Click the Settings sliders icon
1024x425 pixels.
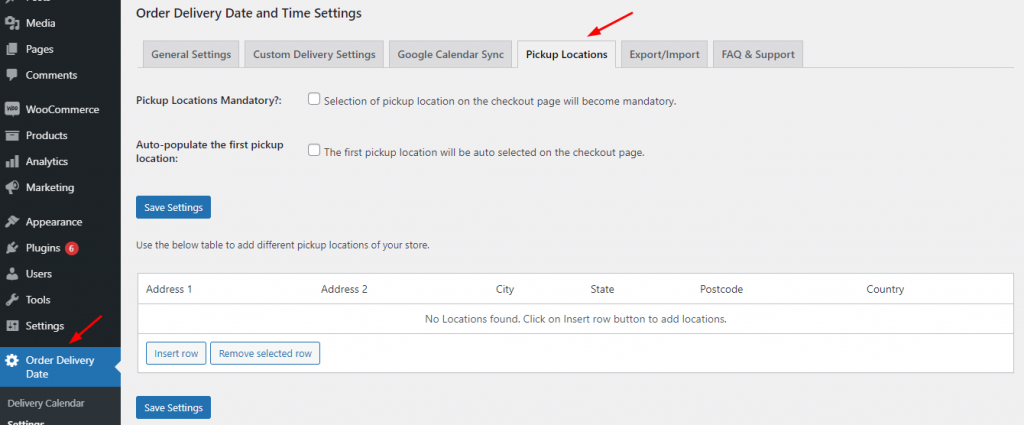coord(11,326)
